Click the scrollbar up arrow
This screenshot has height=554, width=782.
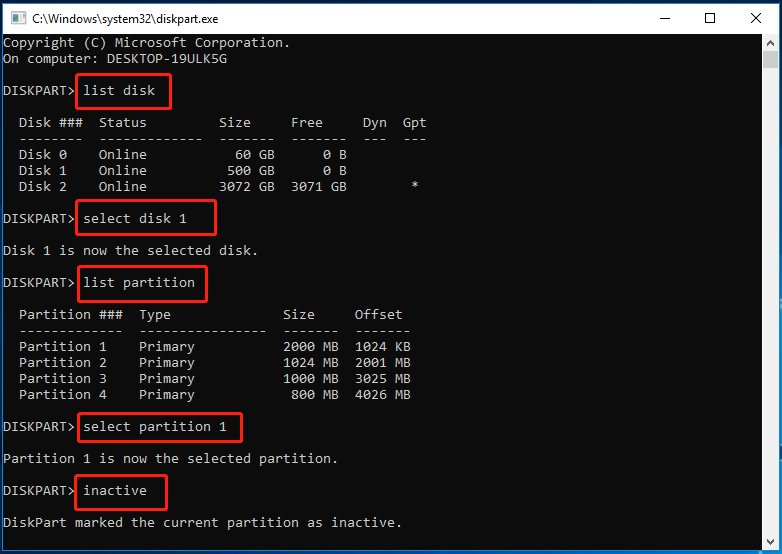[772, 43]
